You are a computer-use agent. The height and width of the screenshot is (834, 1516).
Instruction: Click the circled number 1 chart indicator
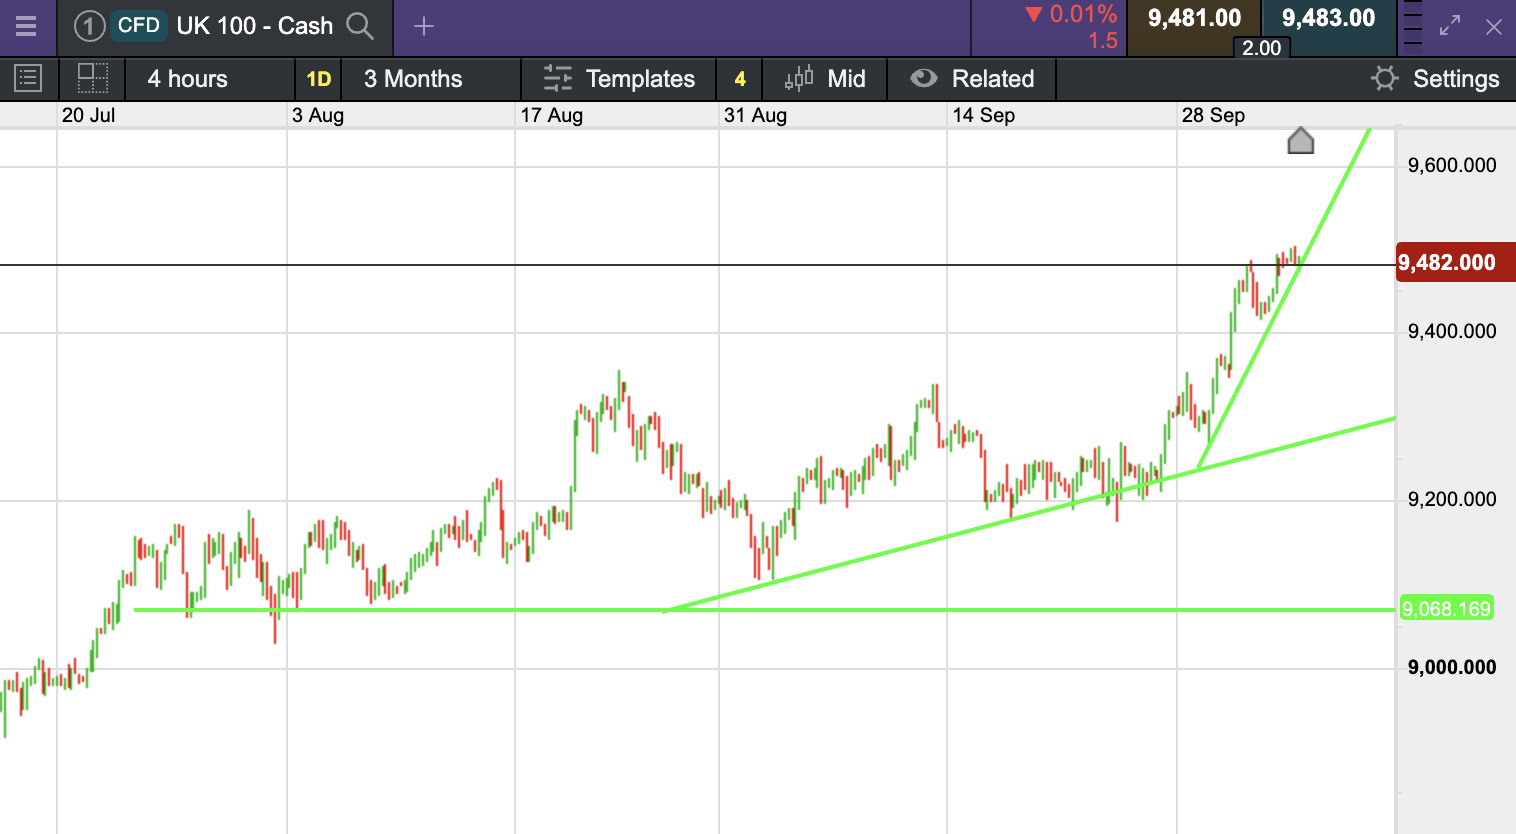tap(89, 26)
